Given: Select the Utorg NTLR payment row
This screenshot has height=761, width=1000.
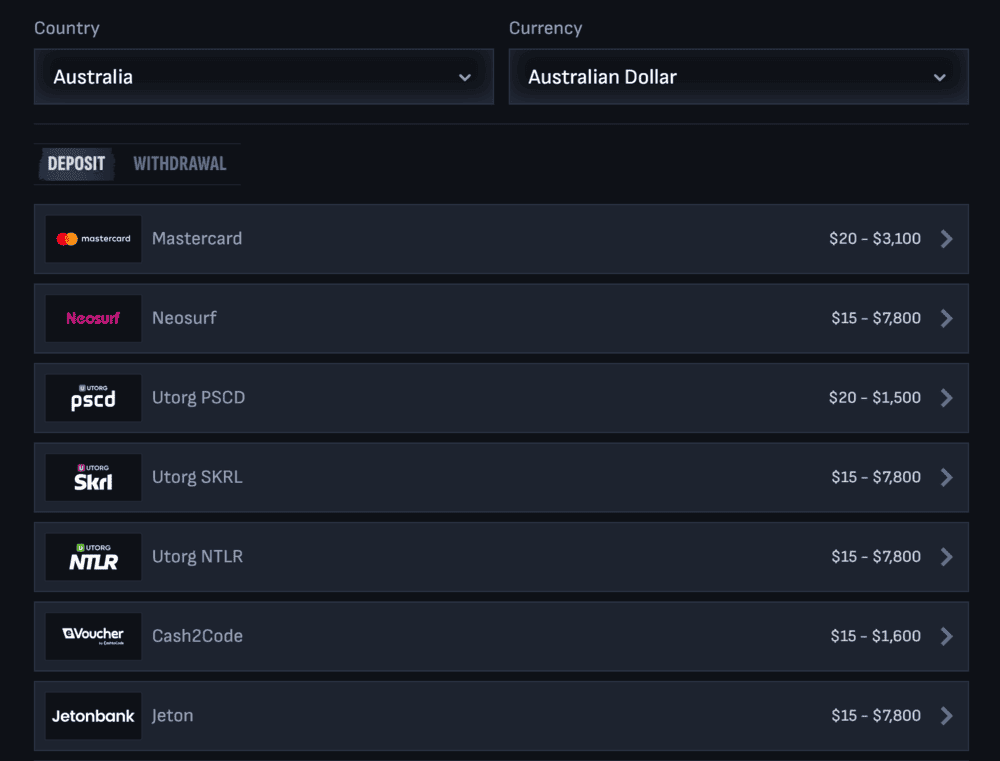Looking at the screenshot, I should [x=500, y=557].
